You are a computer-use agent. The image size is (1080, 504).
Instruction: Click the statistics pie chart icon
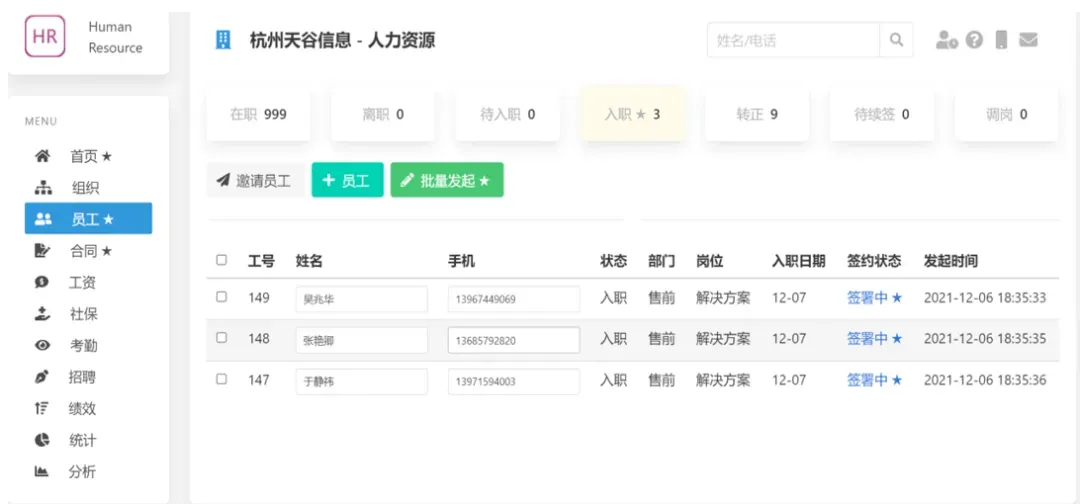tap(43, 440)
